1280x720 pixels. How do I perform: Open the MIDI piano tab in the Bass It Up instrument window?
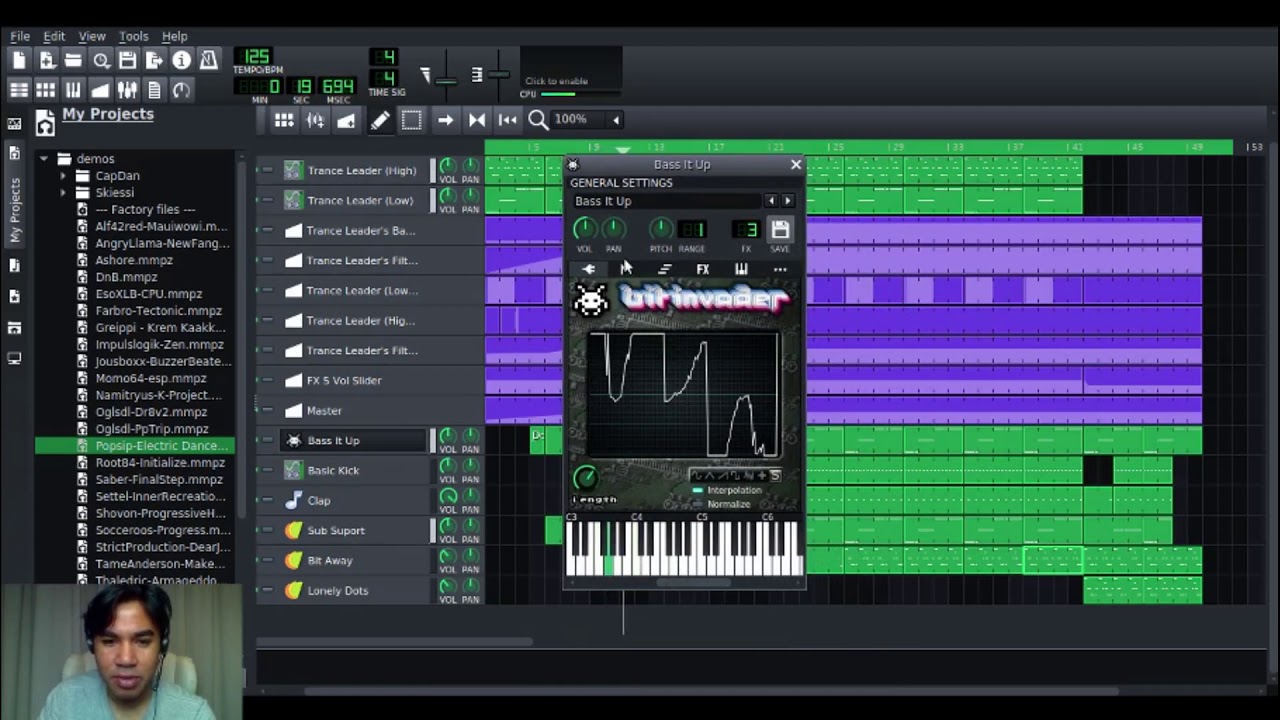pyautogui.click(x=741, y=269)
